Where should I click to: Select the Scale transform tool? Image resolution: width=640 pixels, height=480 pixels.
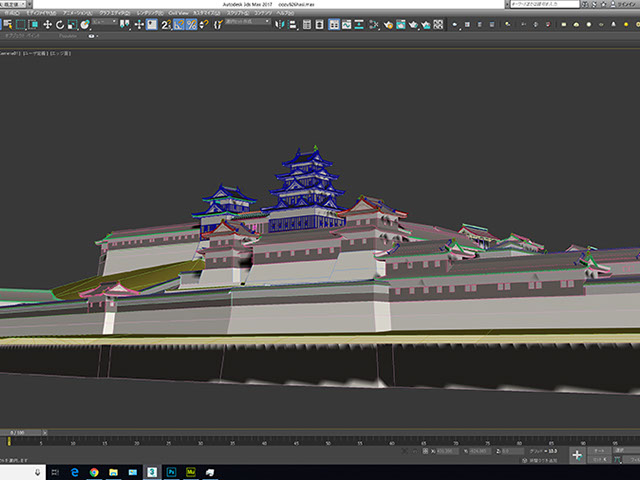[72, 24]
